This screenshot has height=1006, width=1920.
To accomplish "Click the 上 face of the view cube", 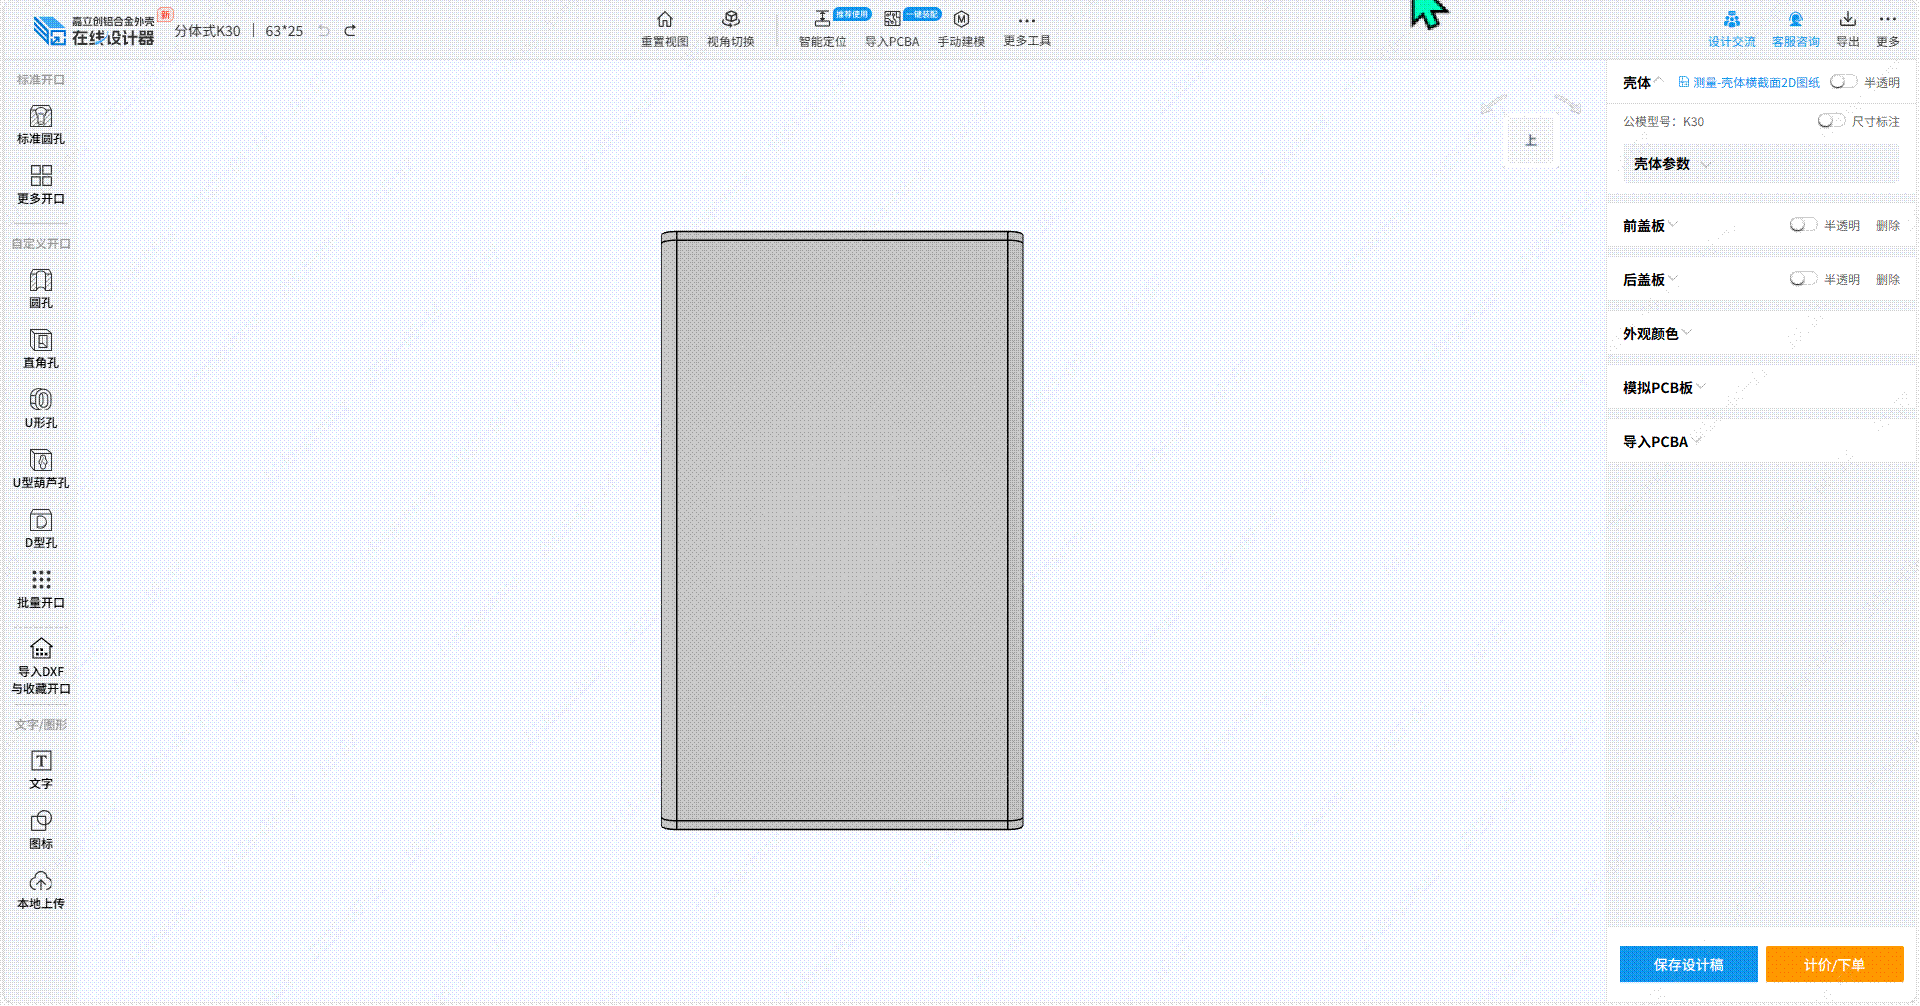I will pyautogui.click(x=1530, y=141).
